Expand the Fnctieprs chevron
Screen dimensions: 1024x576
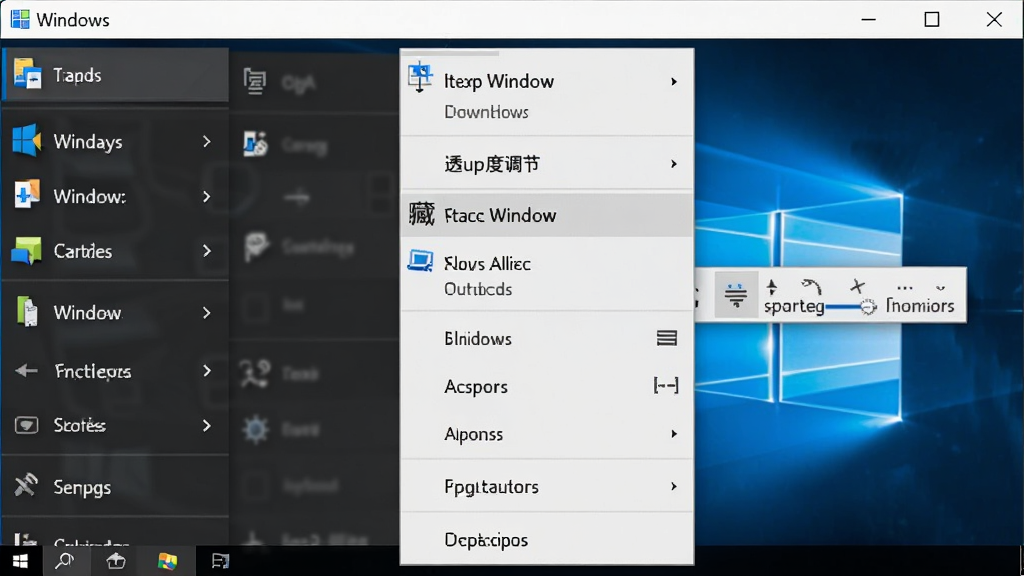pyautogui.click(x=207, y=371)
